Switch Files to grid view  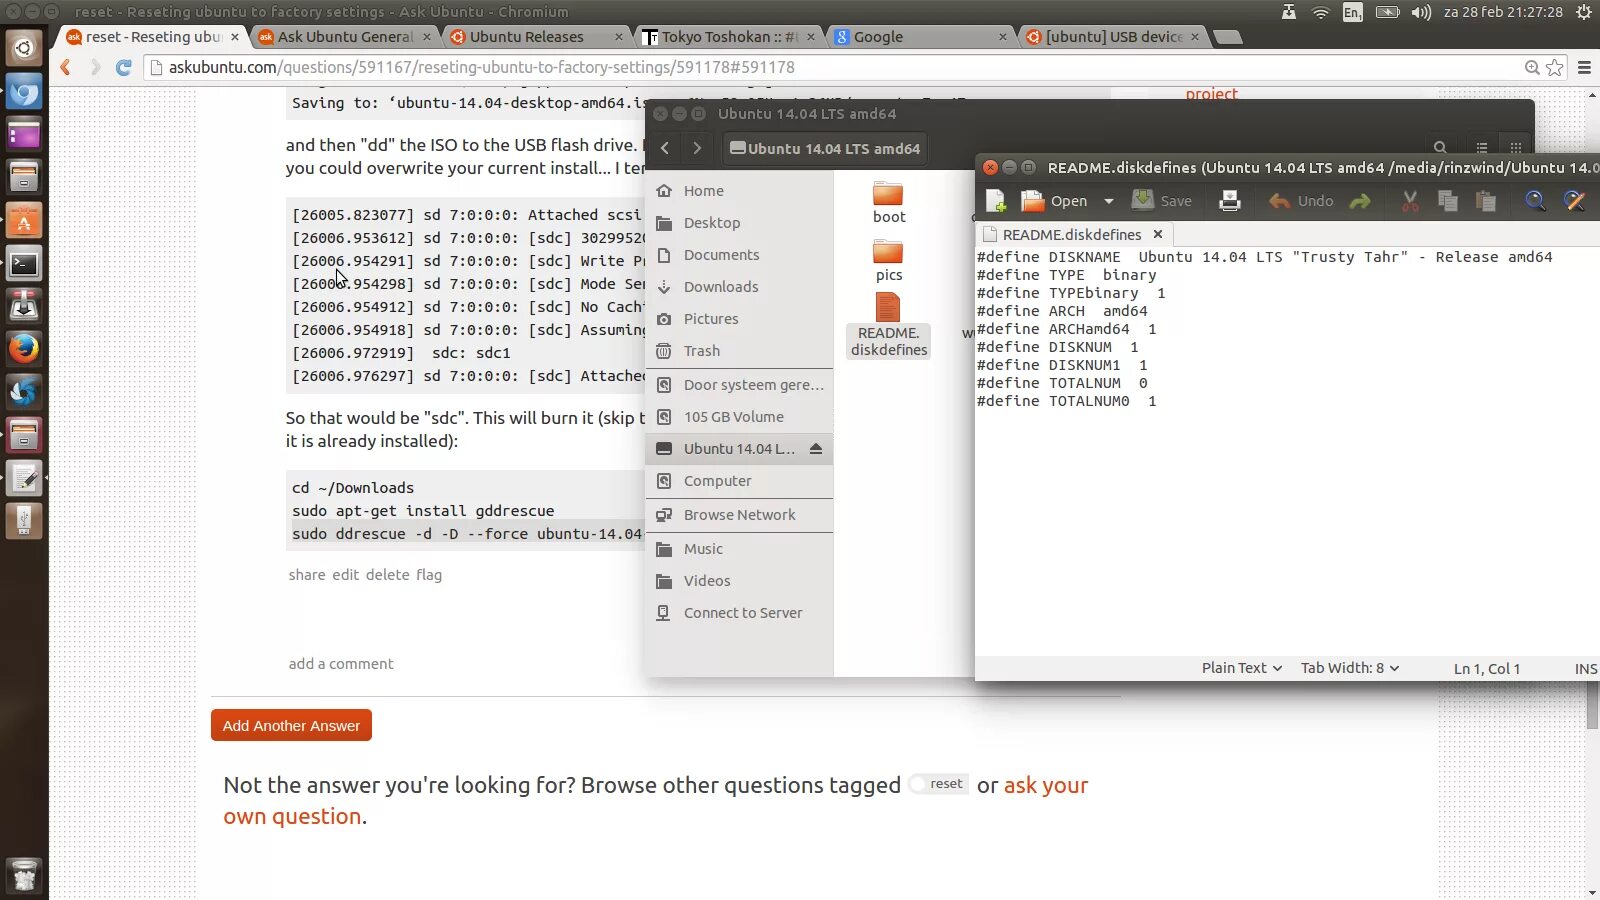click(1516, 148)
